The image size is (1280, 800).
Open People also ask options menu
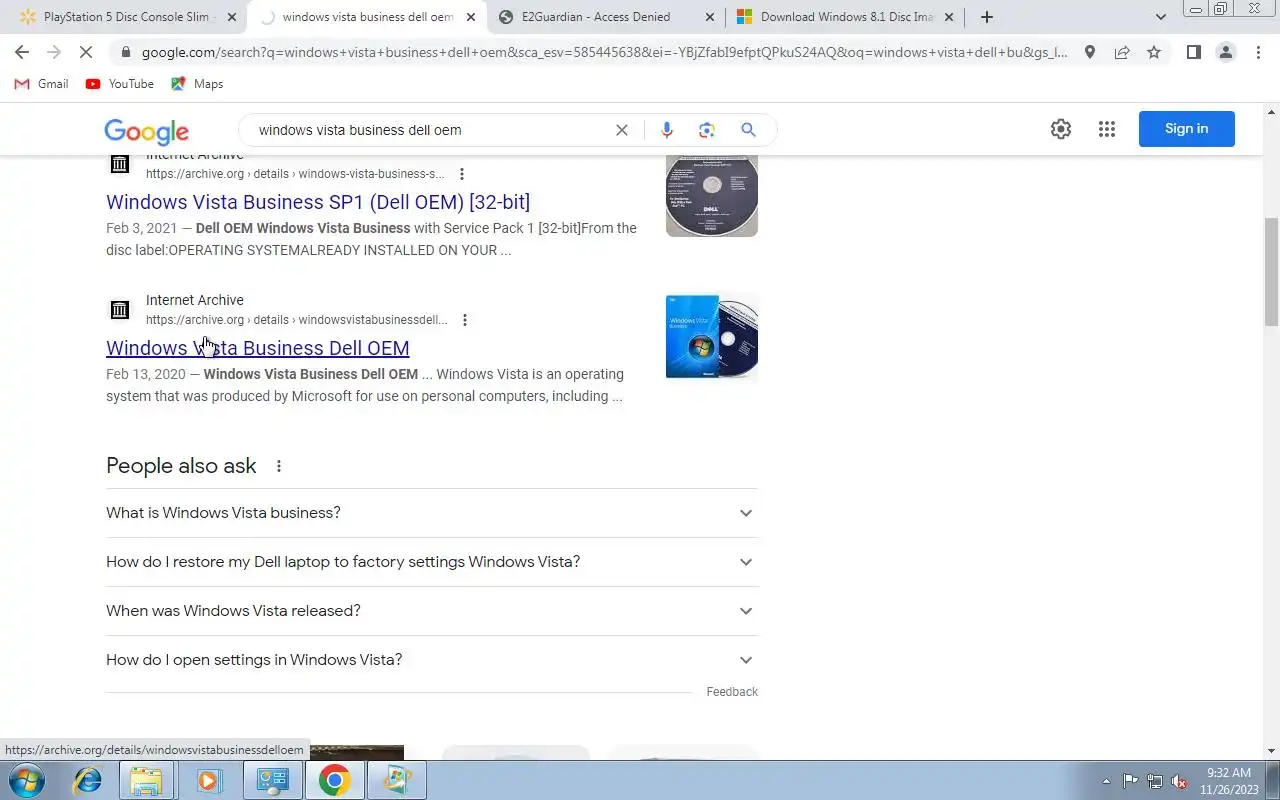(x=279, y=466)
